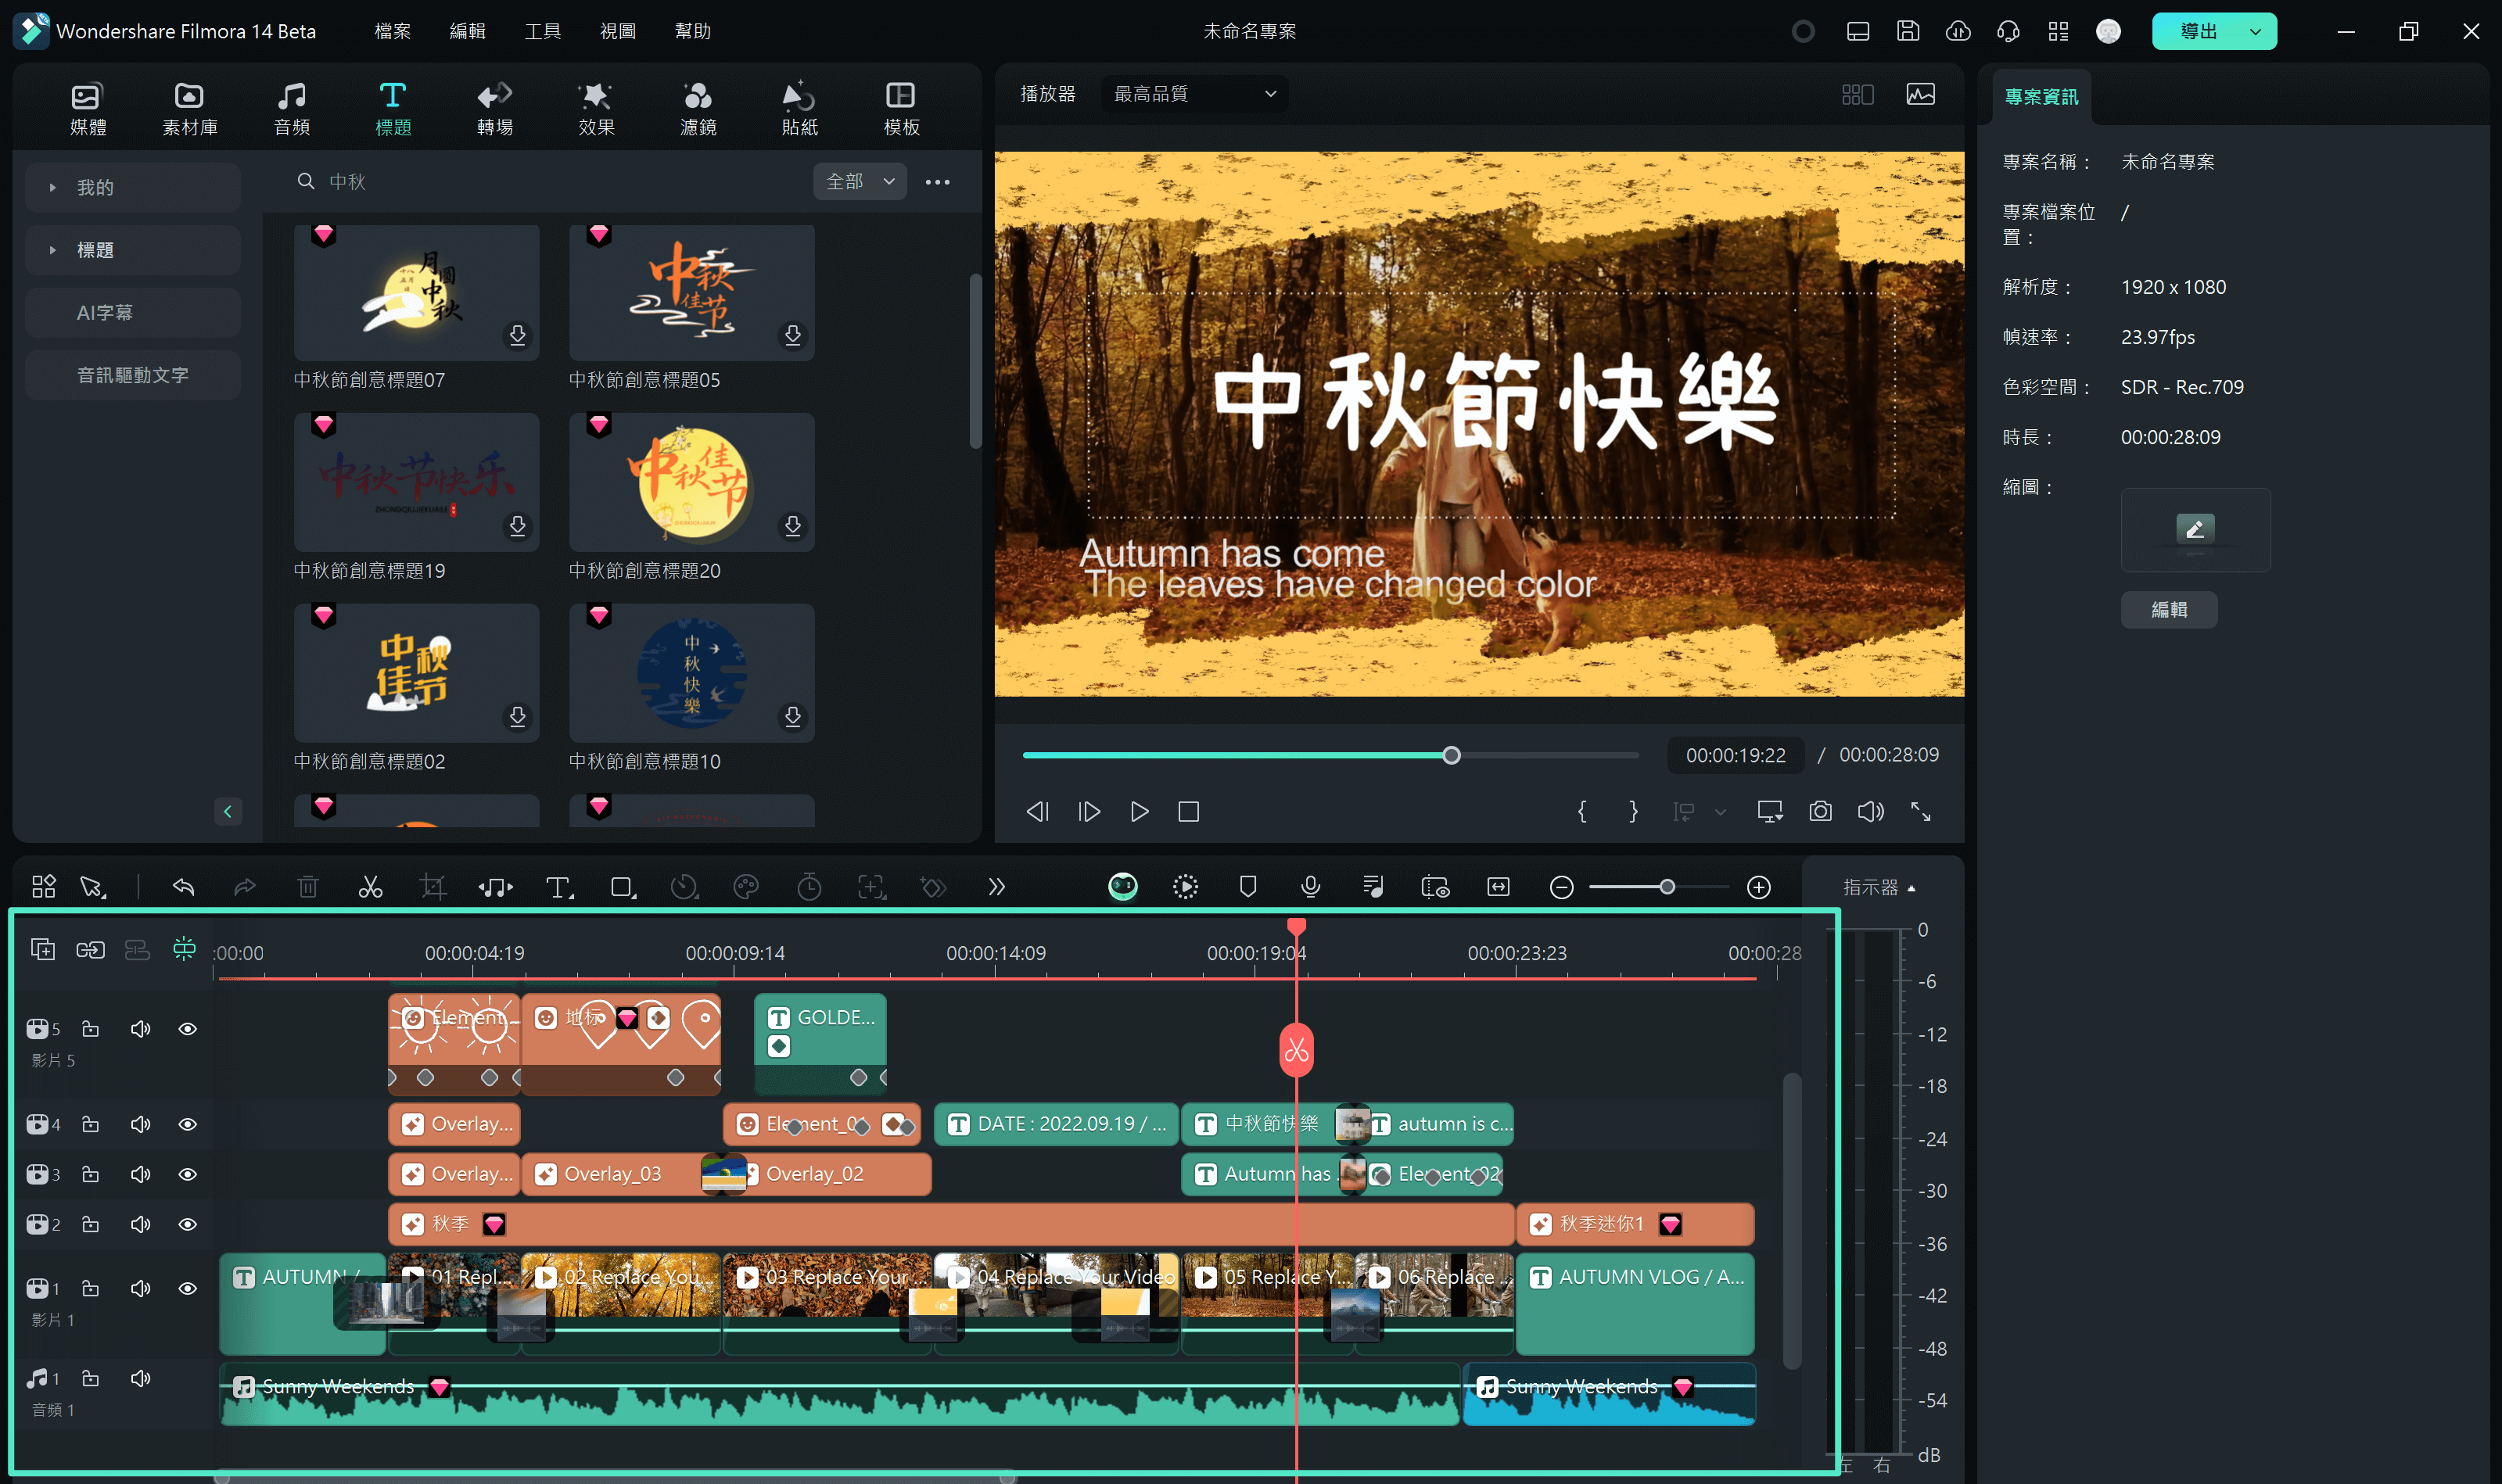Select the Voiceover record icon
This screenshot has width=2502, height=1484.
(1309, 885)
